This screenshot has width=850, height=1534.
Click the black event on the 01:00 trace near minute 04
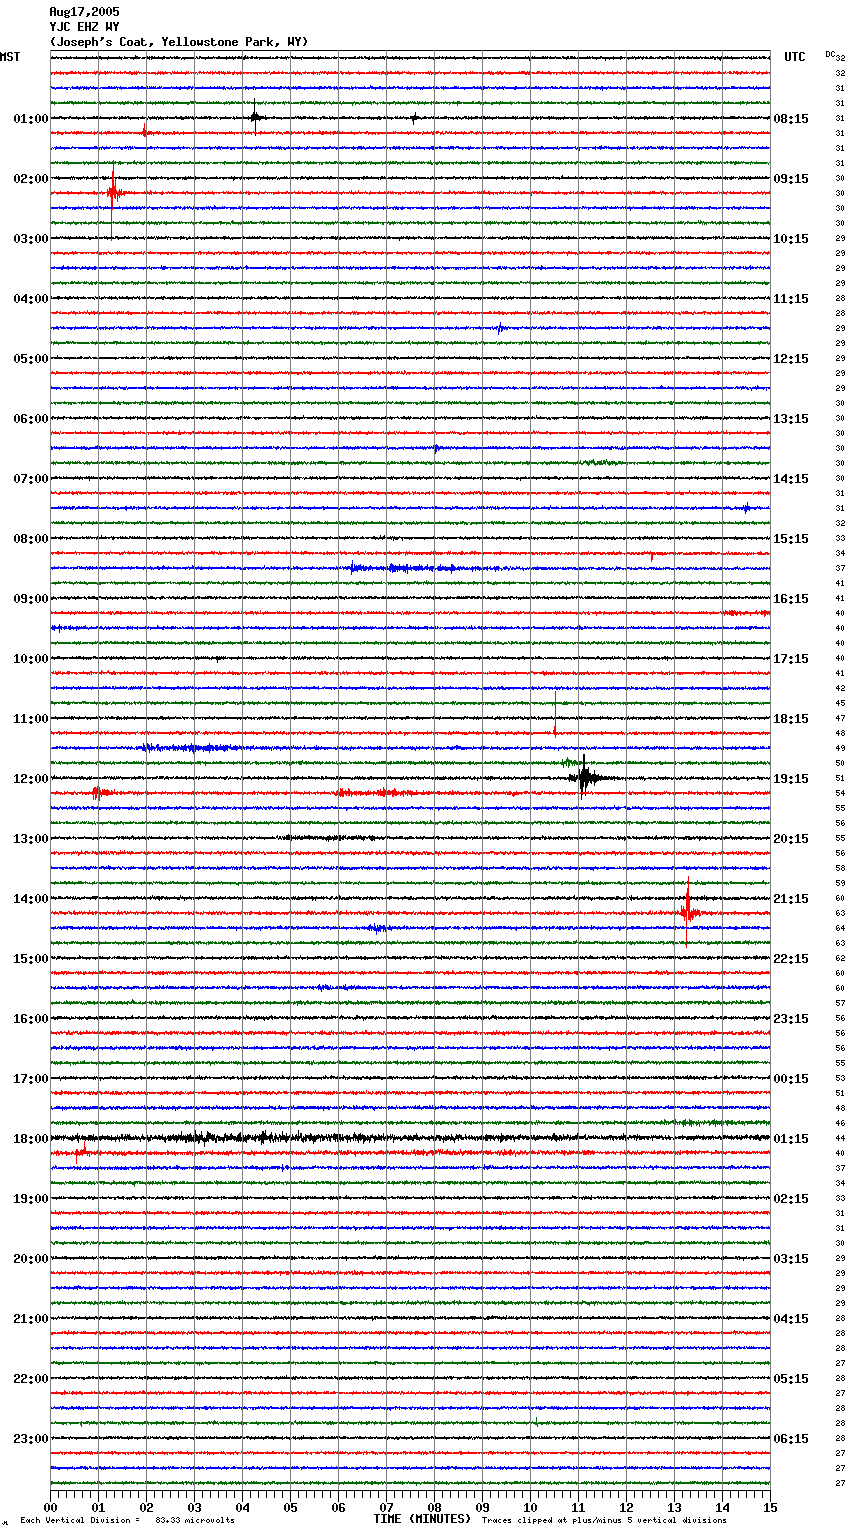[x=255, y=117]
